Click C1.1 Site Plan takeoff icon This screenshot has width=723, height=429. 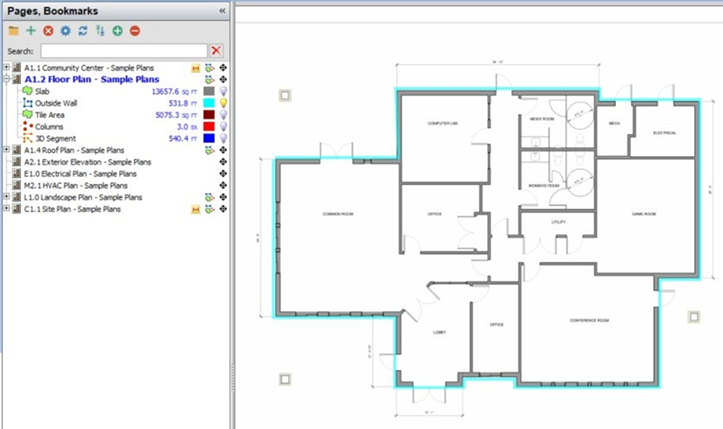click(209, 209)
